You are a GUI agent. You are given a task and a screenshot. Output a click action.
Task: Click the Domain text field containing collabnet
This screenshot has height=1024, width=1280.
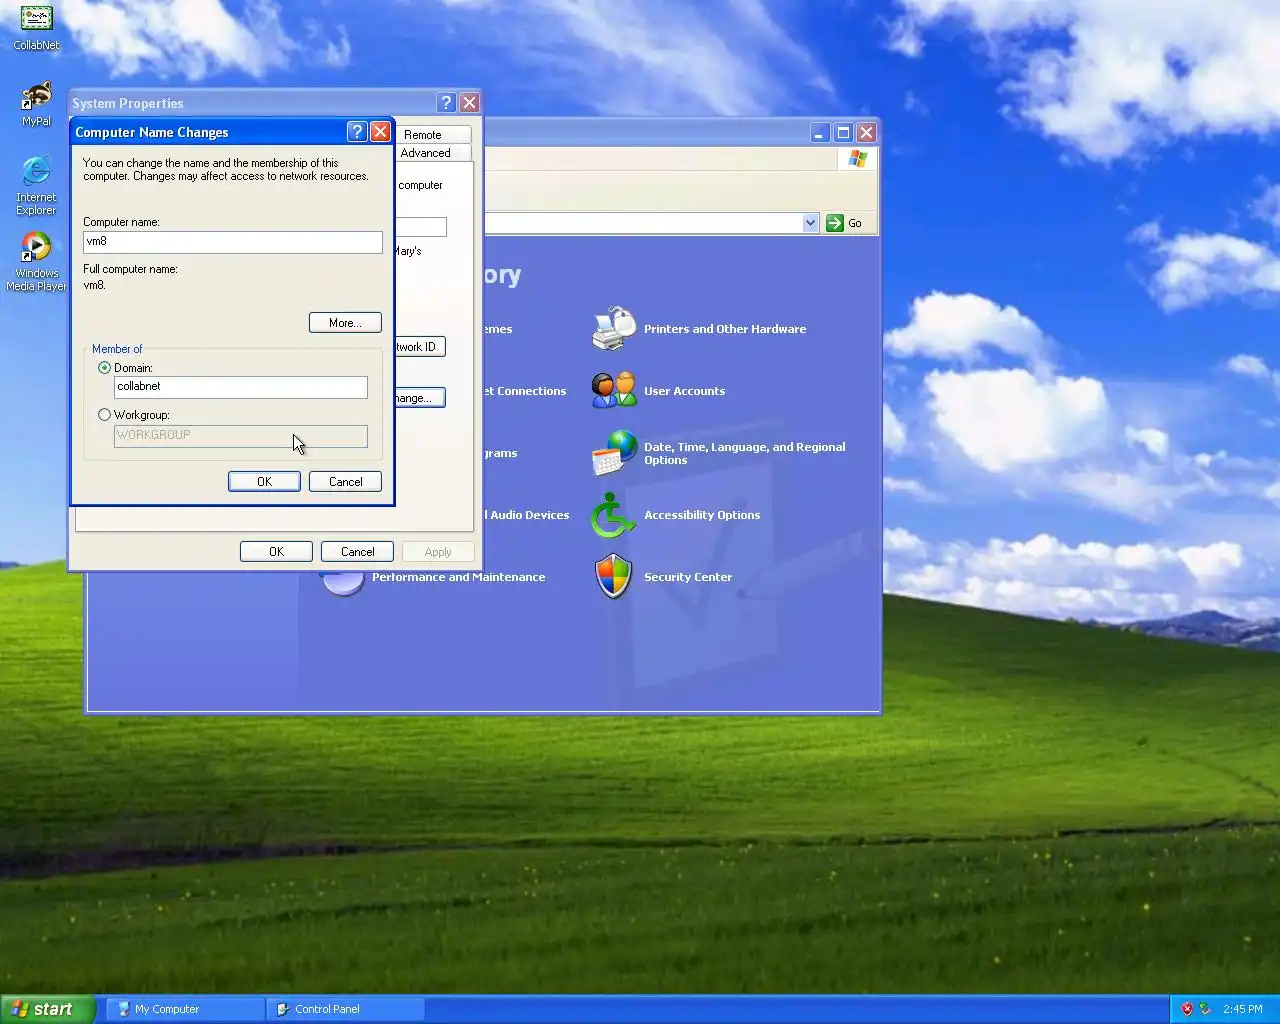pyautogui.click(x=241, y=387)
